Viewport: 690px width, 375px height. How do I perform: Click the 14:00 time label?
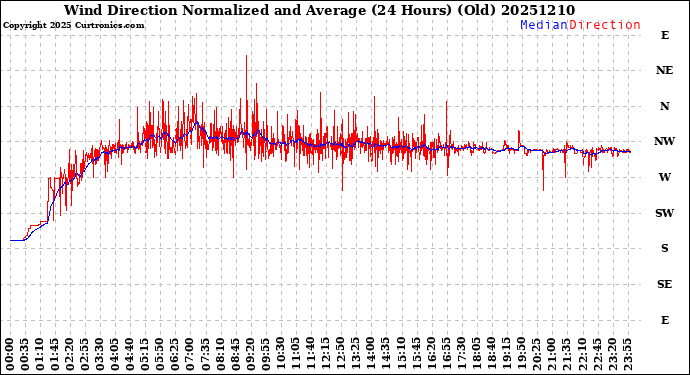[371, 354]
